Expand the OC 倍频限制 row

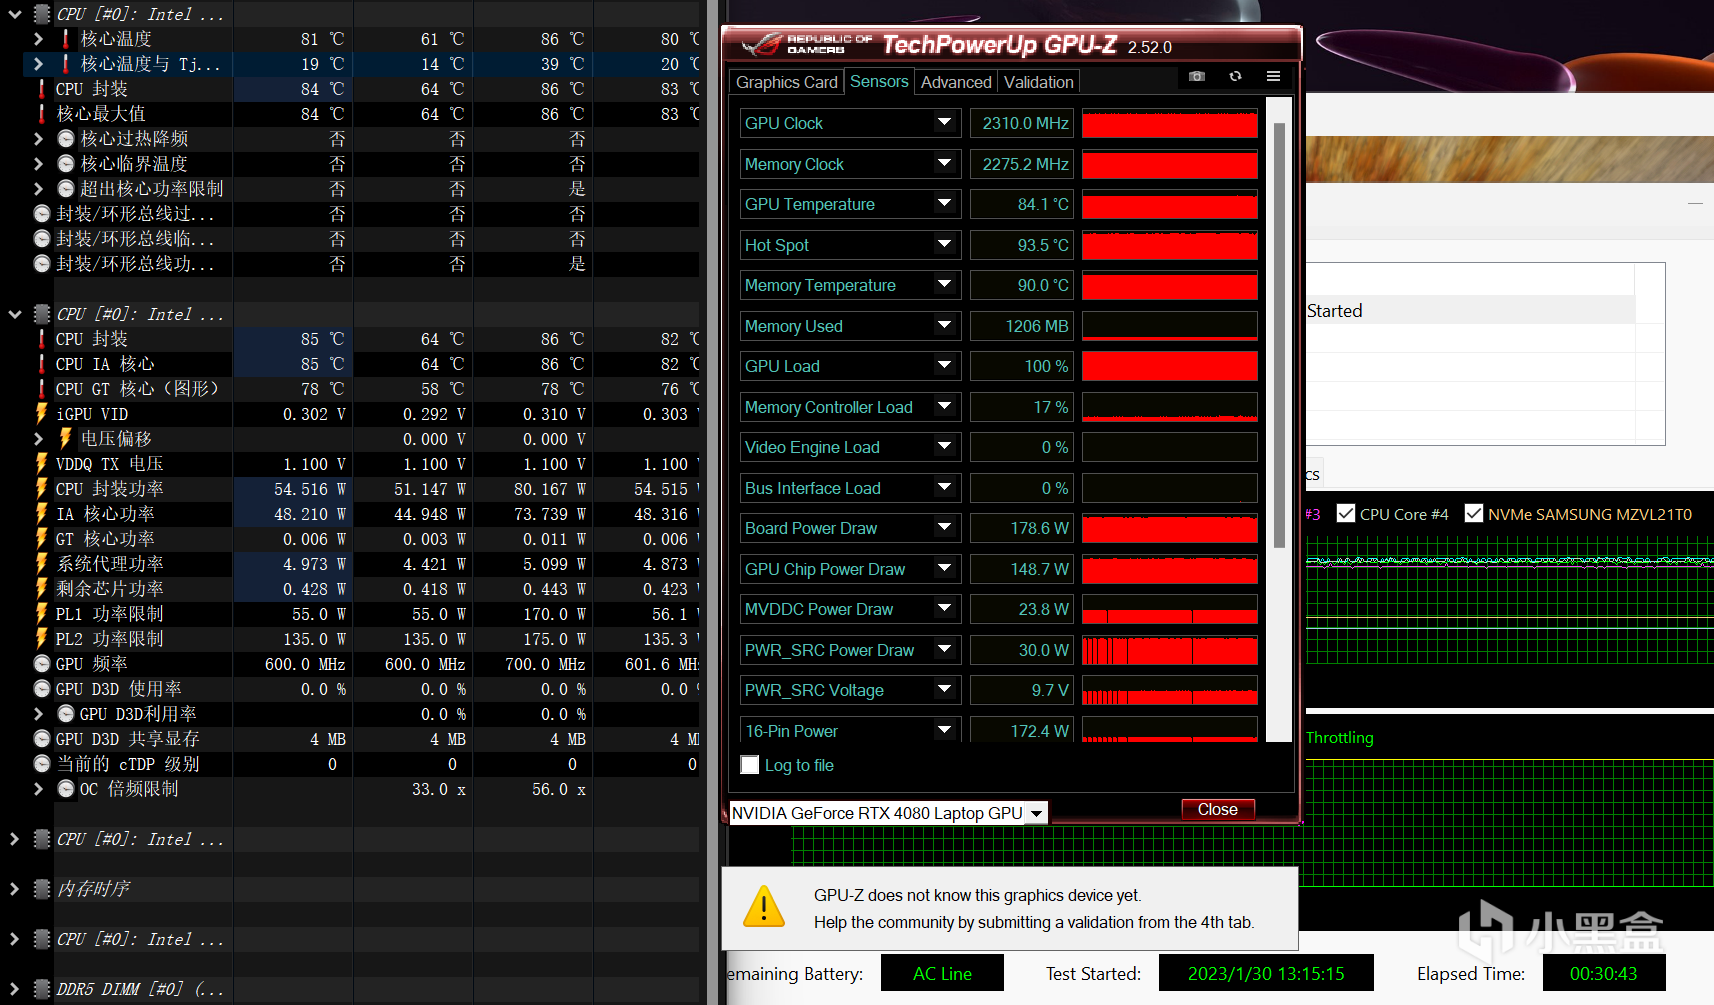tap(38, 789)
